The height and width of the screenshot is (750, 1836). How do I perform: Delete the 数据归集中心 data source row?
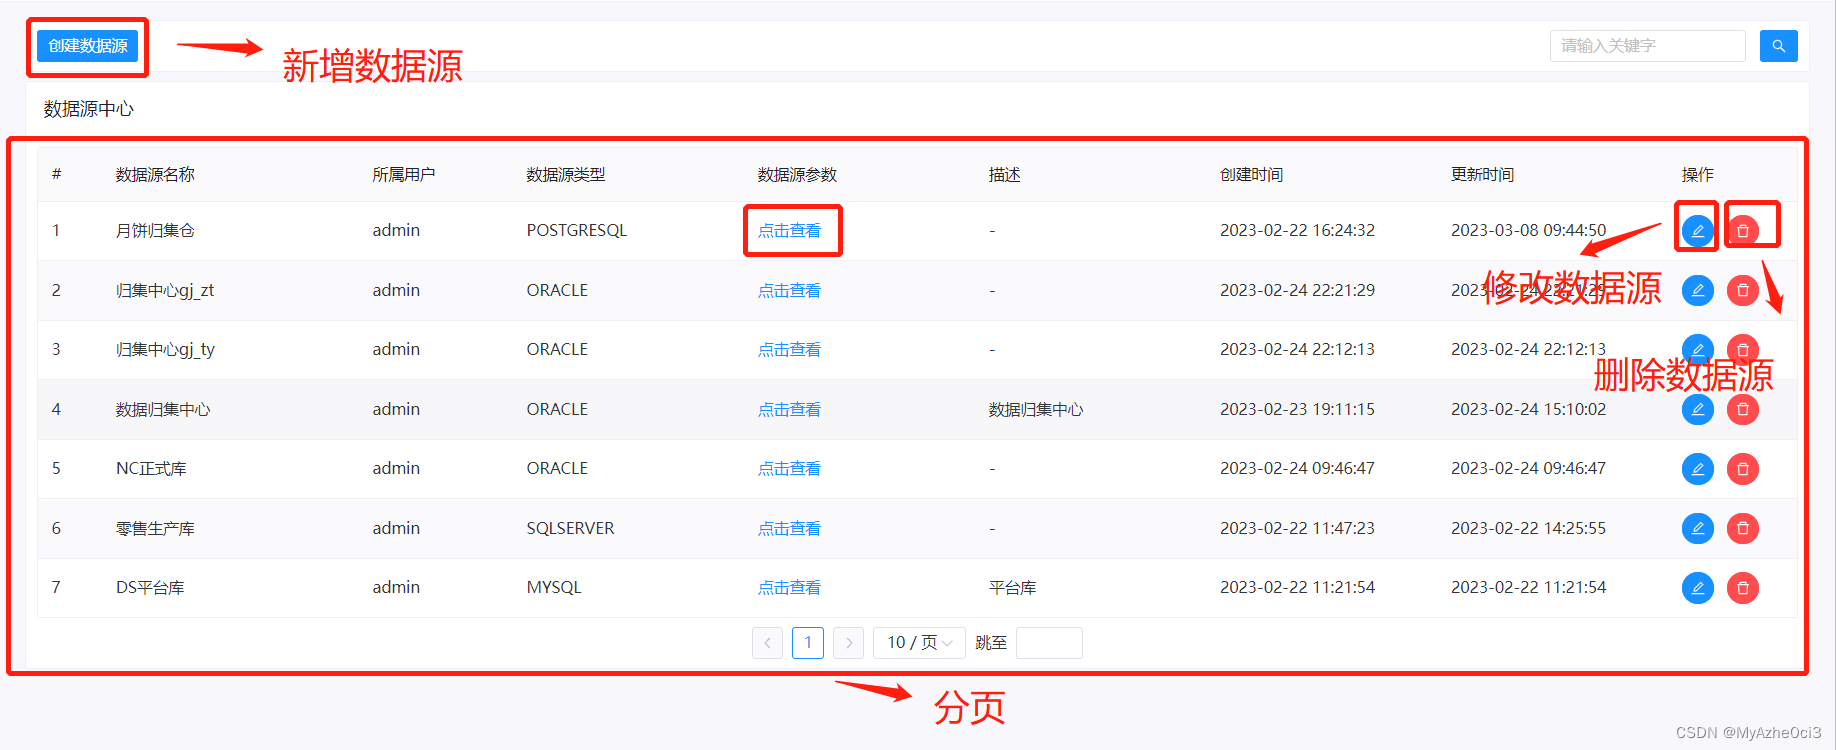(x=1742, y=409)
